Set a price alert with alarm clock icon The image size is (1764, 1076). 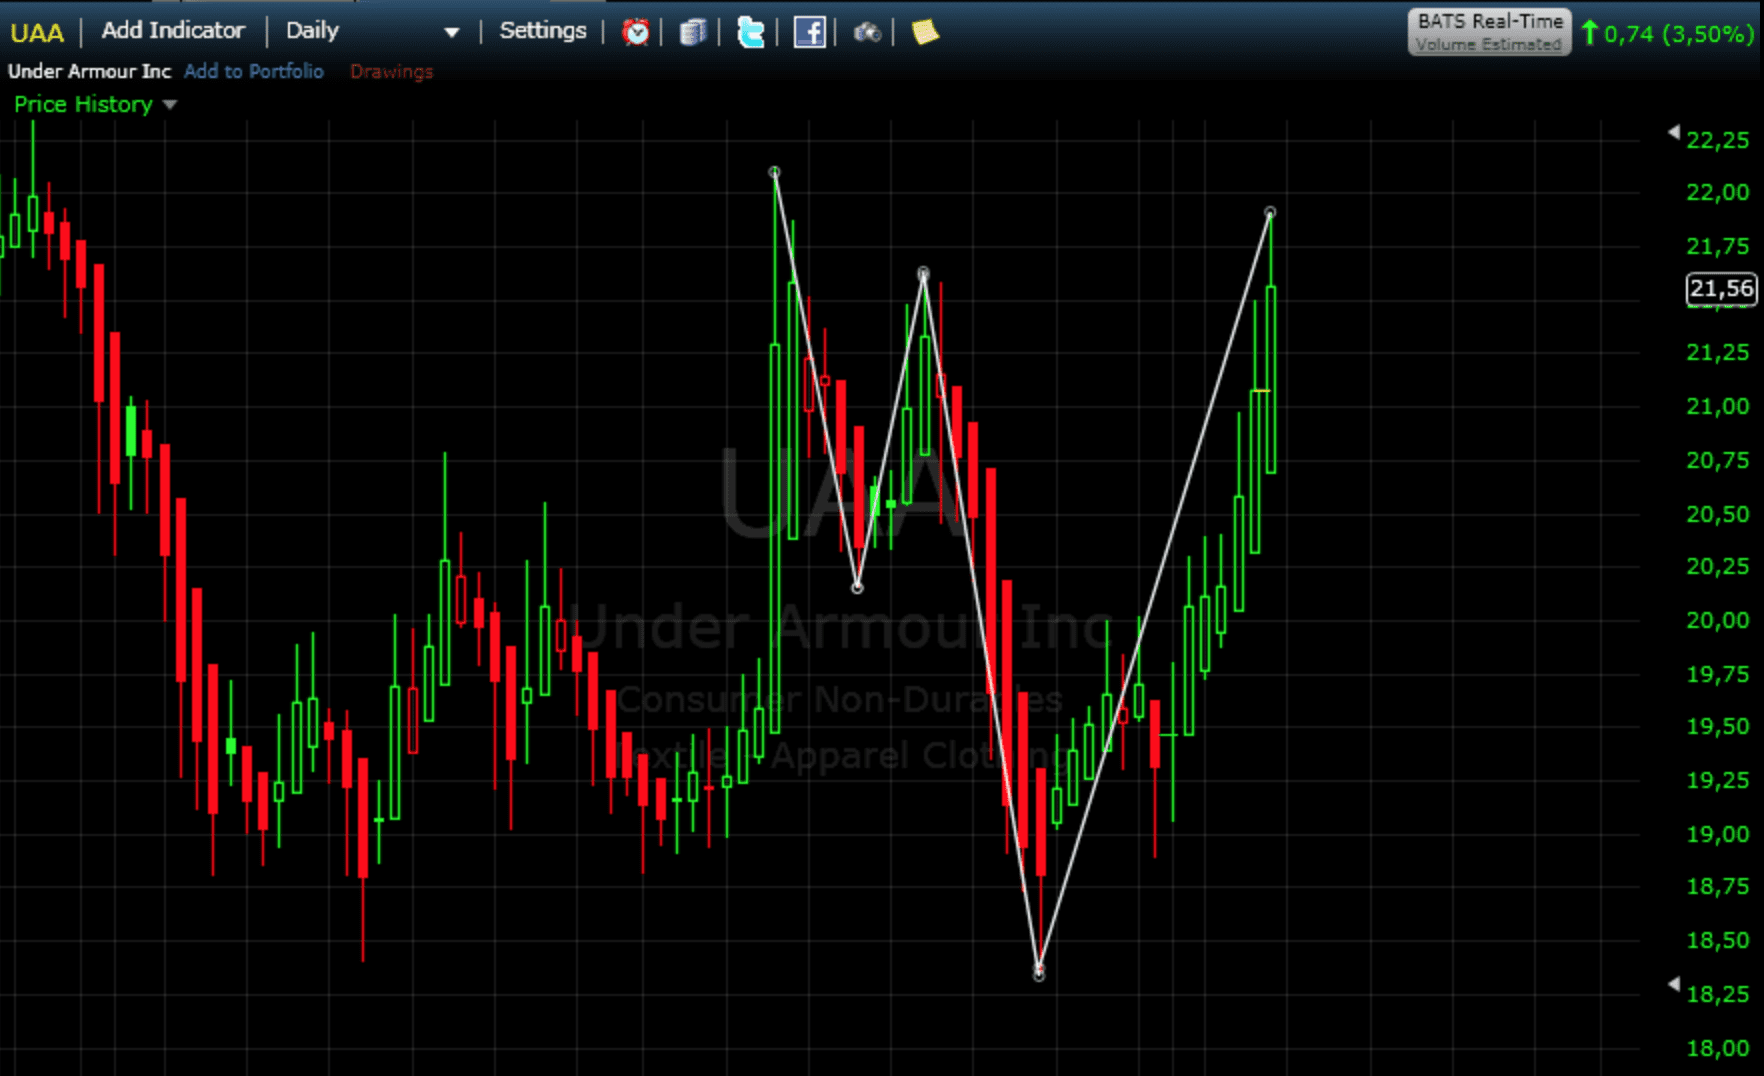click(635, 32)
